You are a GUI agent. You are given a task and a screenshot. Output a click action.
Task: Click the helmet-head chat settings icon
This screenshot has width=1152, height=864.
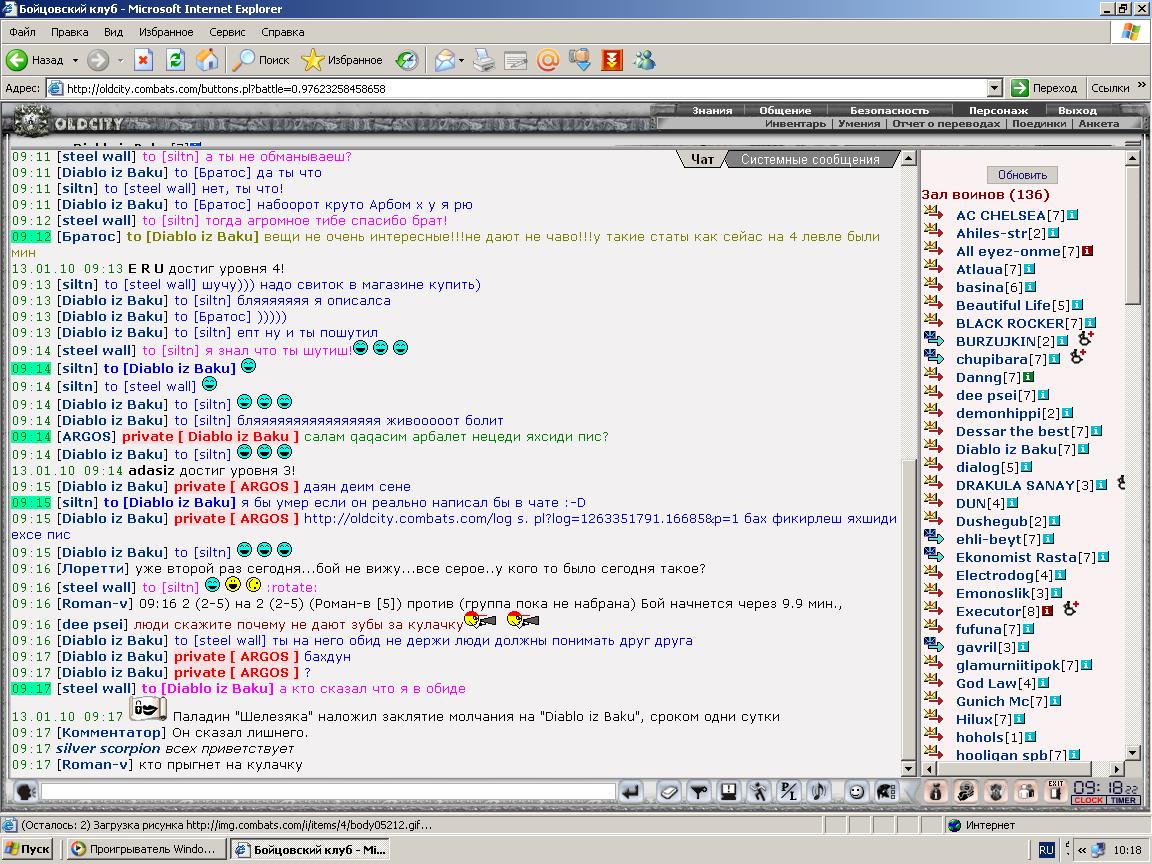pos(886,791)
